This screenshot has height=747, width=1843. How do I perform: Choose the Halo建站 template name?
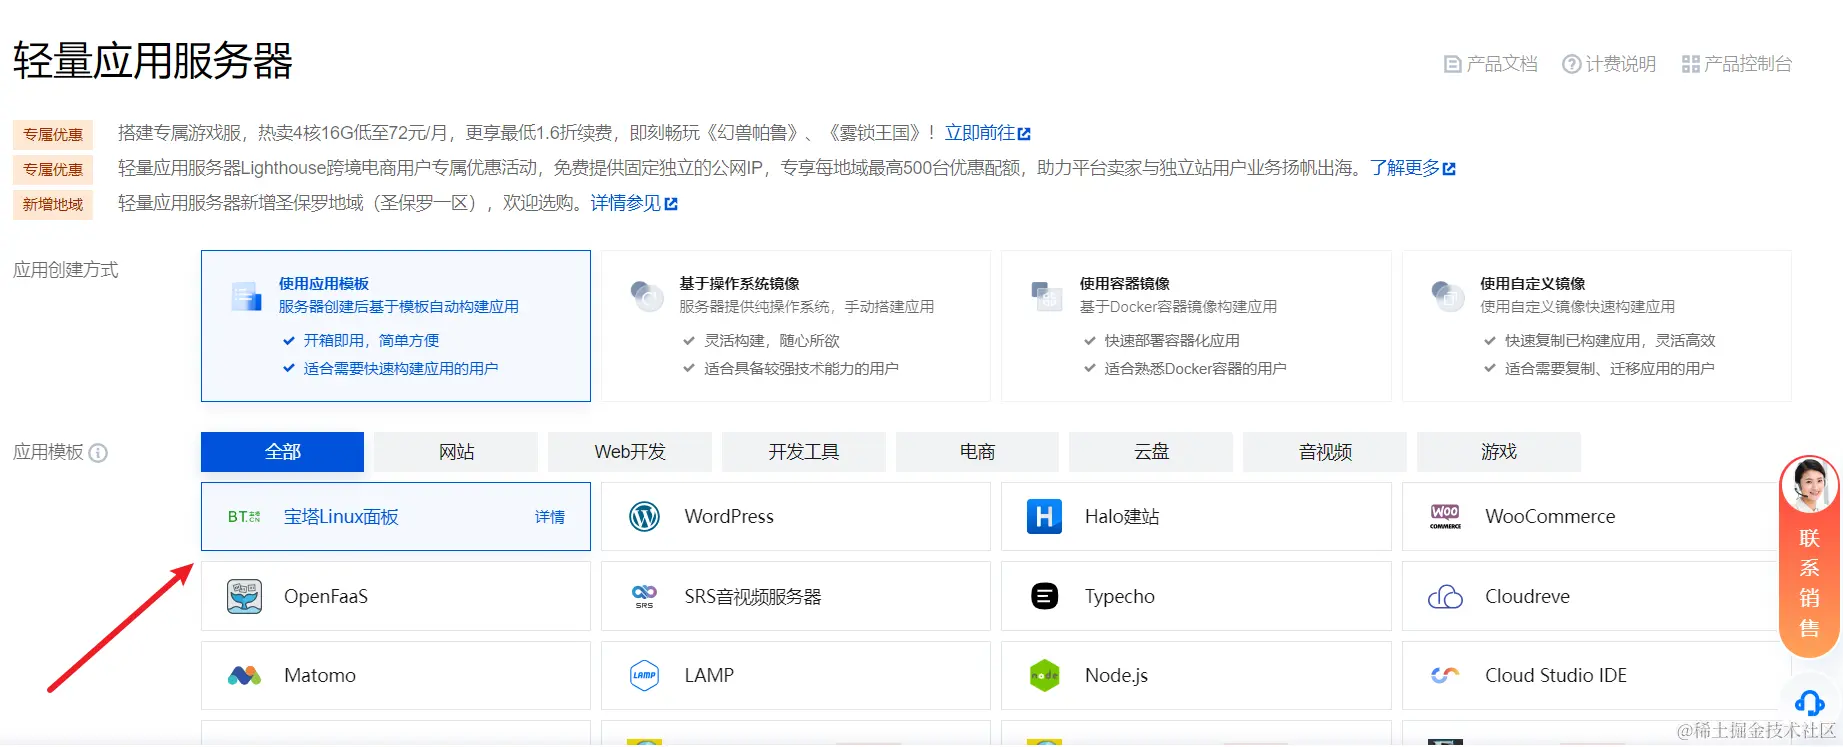point(1122,517)
